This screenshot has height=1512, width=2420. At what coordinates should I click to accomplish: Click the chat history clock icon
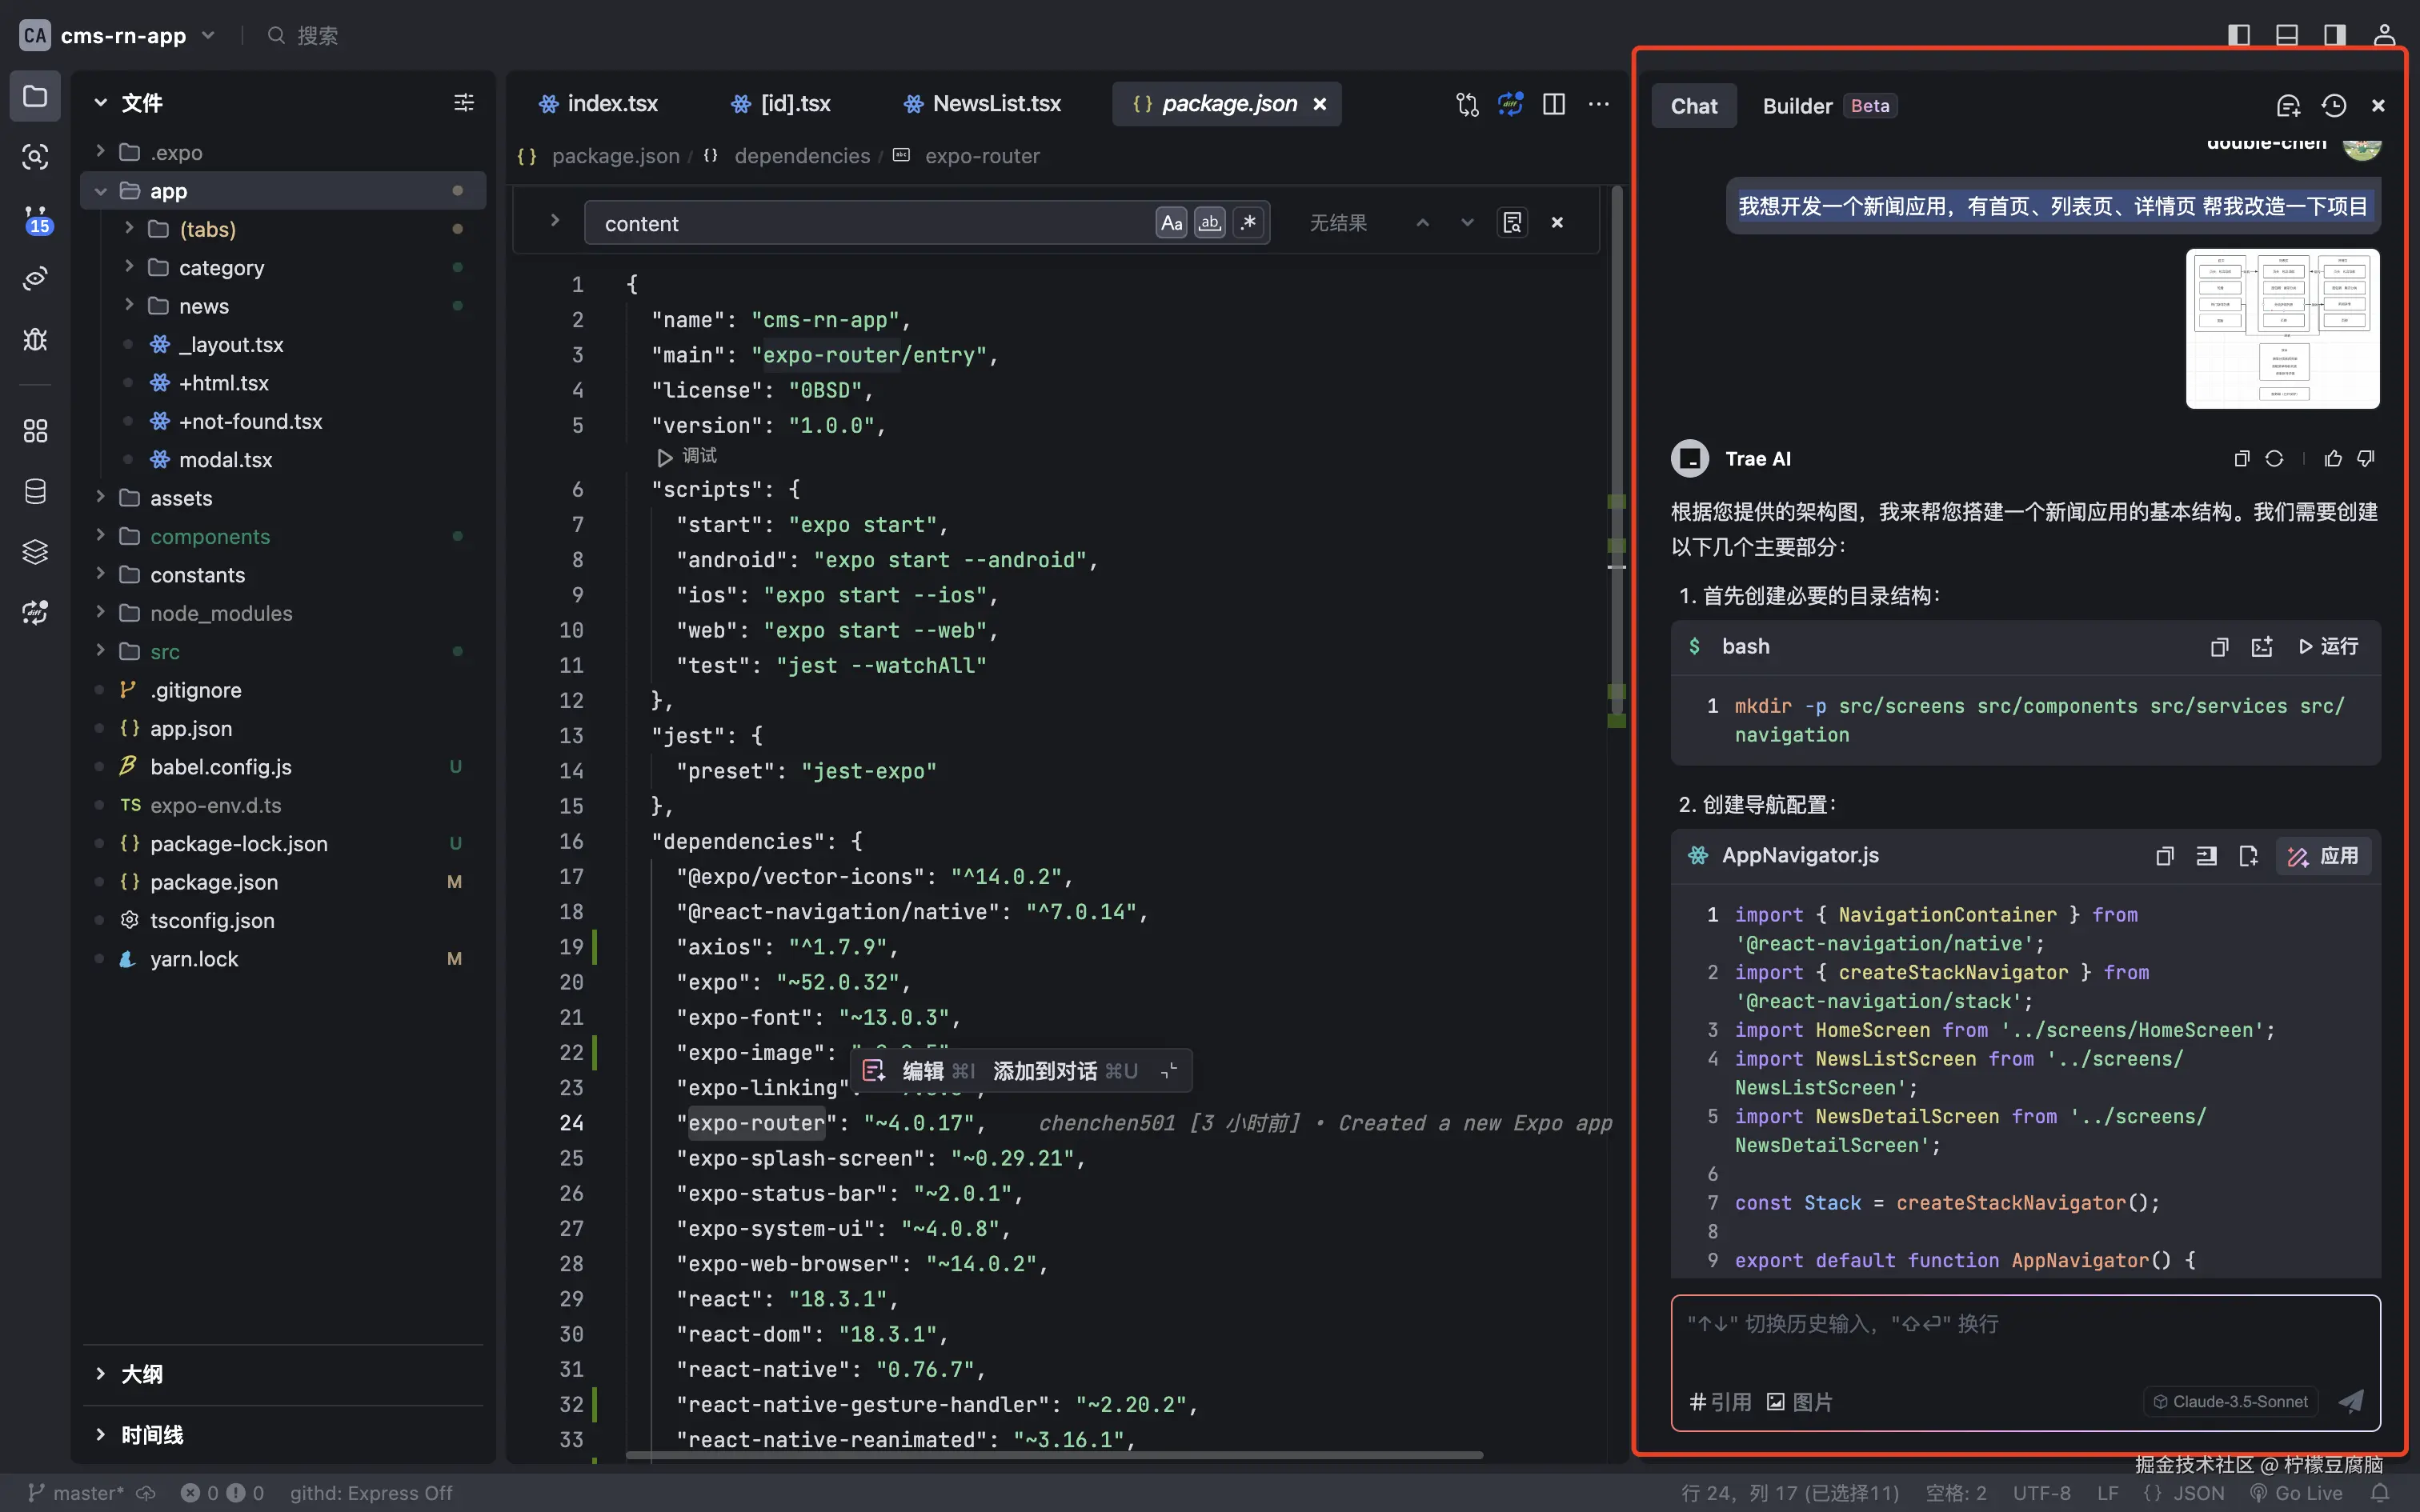pos(2333,106)
